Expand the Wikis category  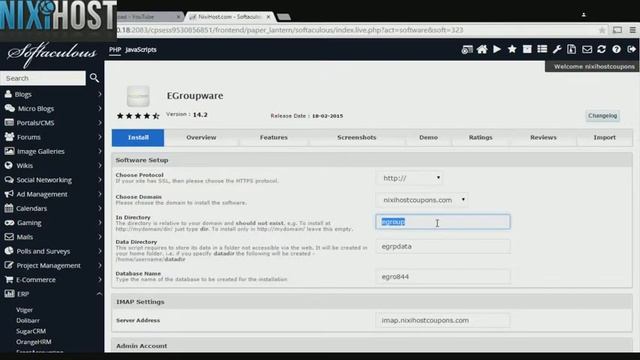click(52, 166)
